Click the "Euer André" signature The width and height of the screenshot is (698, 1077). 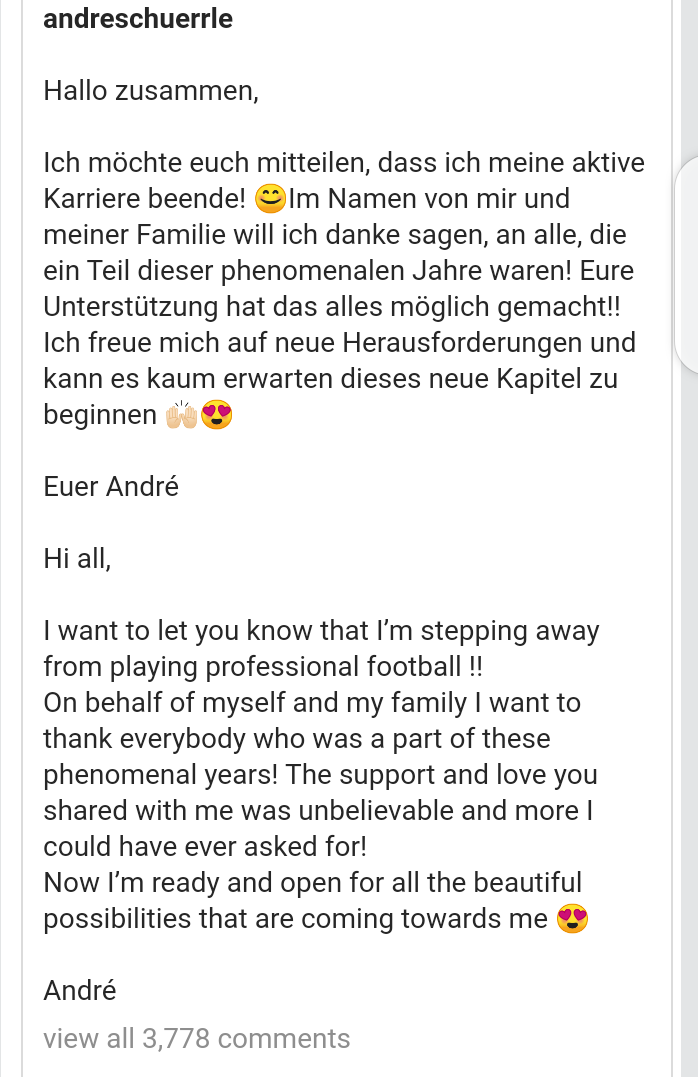[x=111, y=486]
